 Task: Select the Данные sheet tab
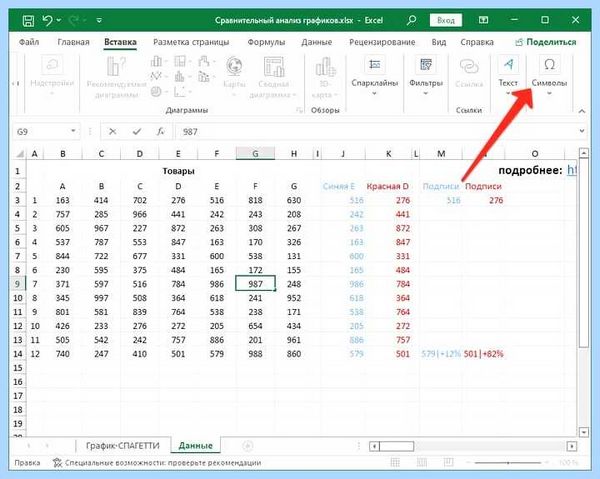196,446
